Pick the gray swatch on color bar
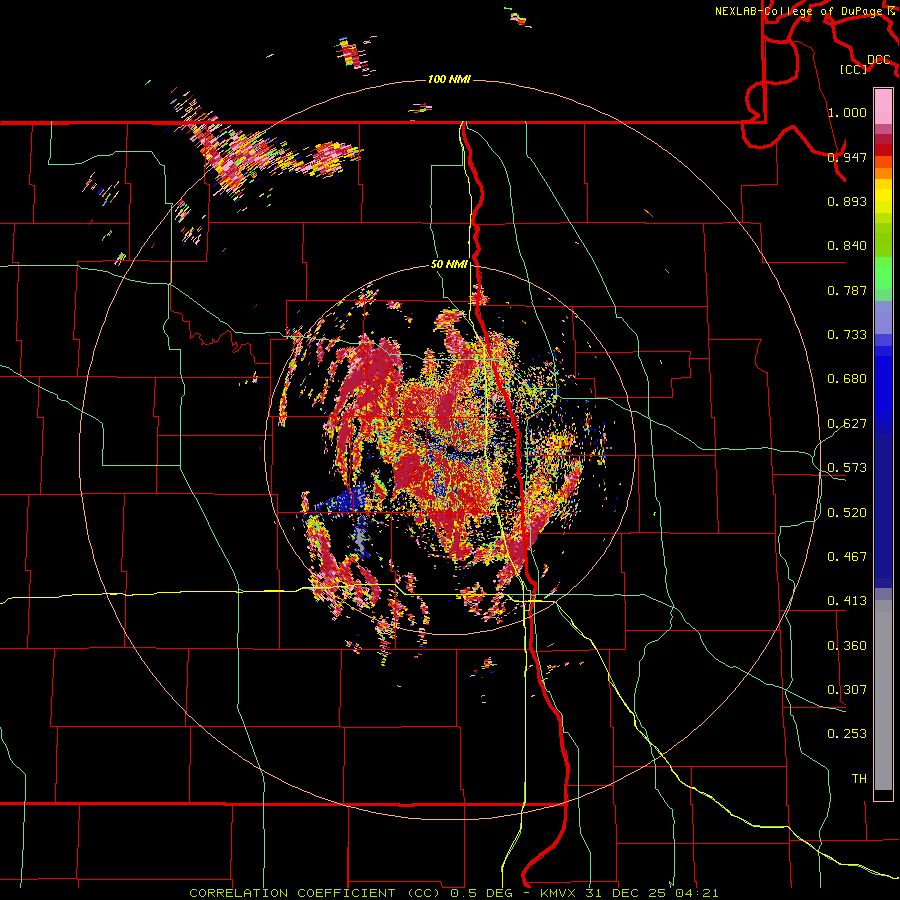 [883, 695]
